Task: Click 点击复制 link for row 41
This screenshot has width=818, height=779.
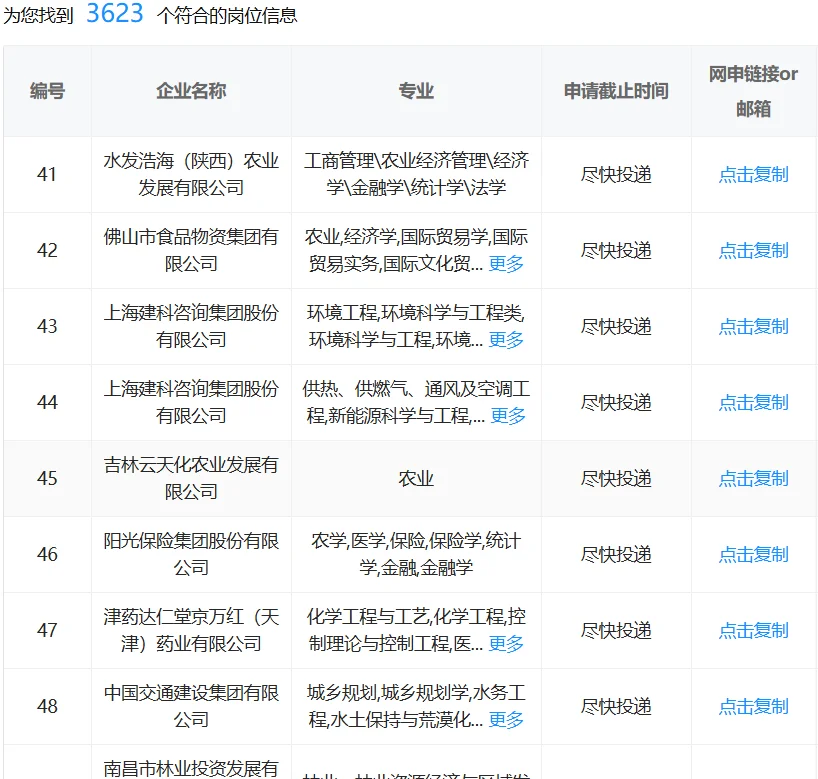Action: (x=753, y=174)
